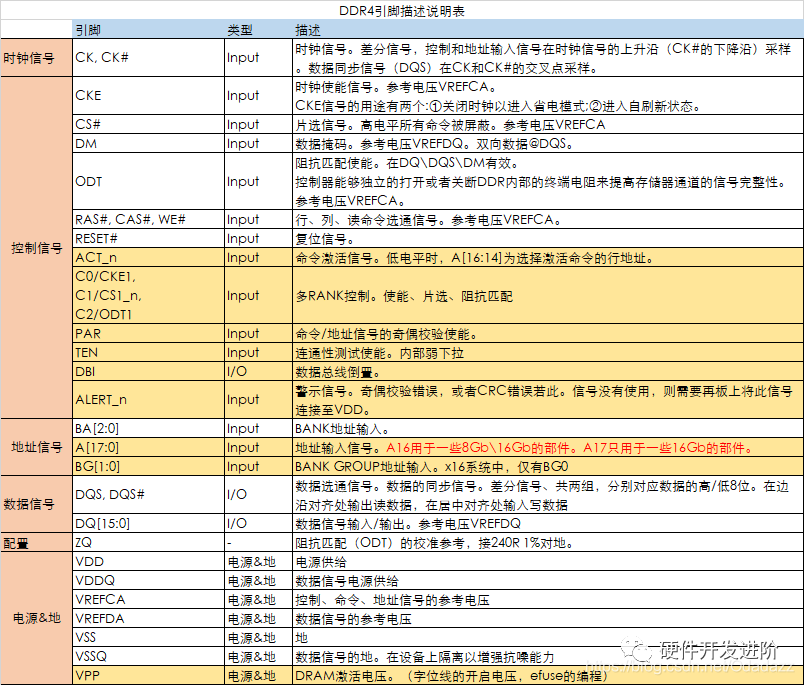The width and height of the screenshot is (804, 685).
Task: Select the pin cell 'DQS, DQS#'
Action: click(x=149, y=495)
